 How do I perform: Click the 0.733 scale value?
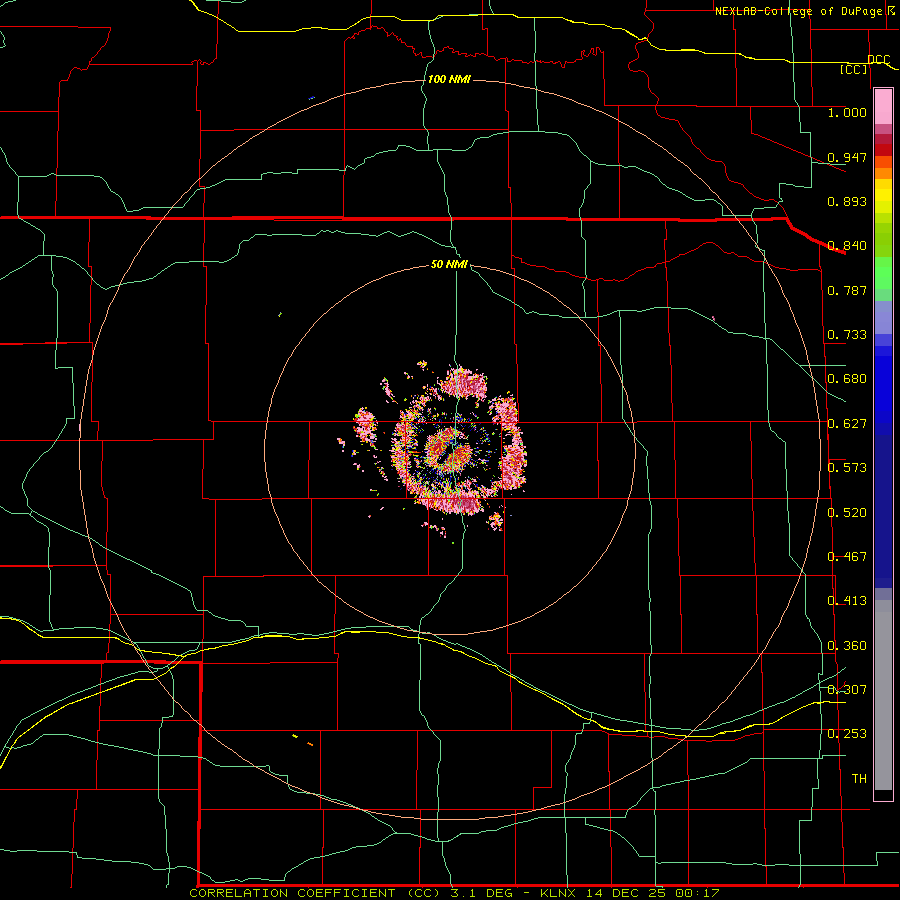pos(847,335)
